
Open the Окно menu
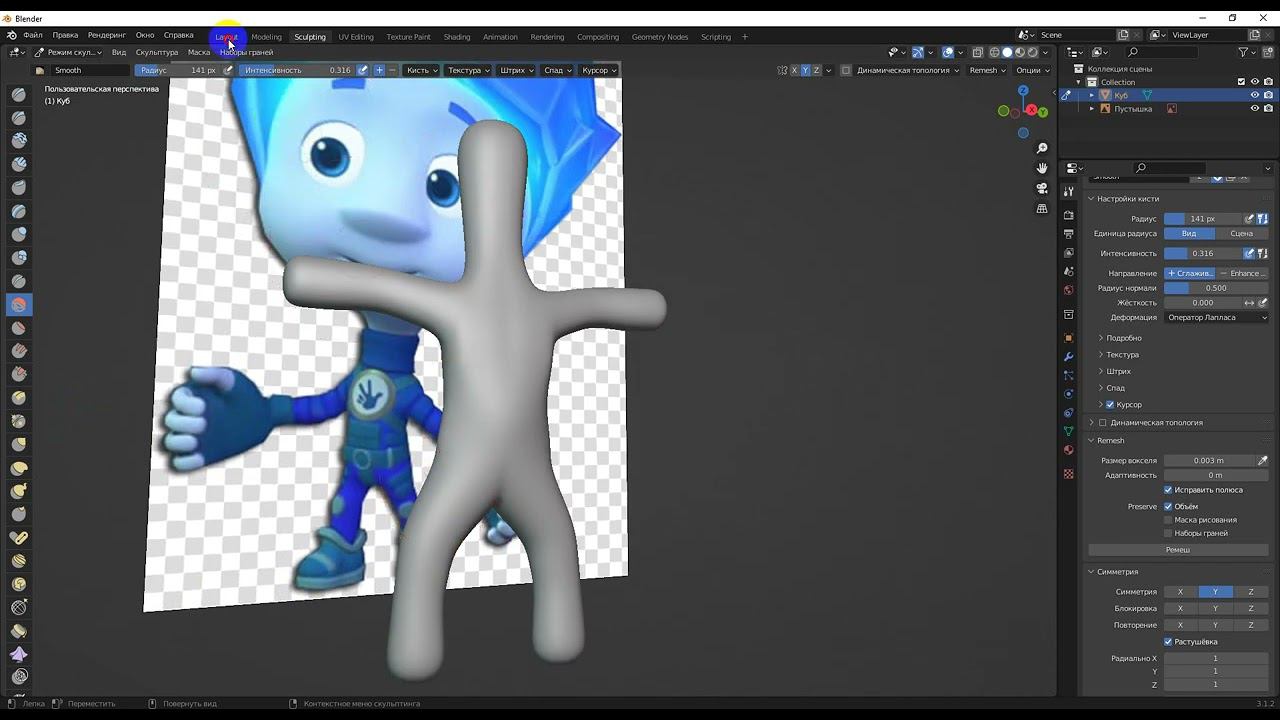click(x=145, y=35)
